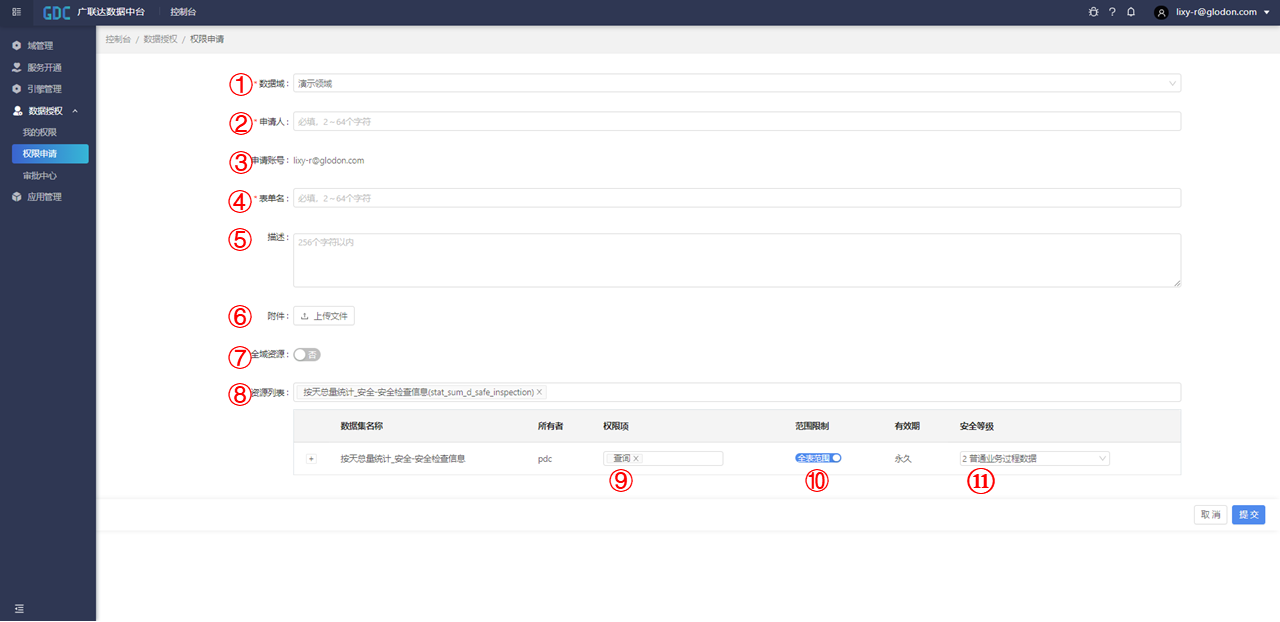Click the 上传文件 upload button
Viewport: 1280px width, 622px height.
click(324, 317)
